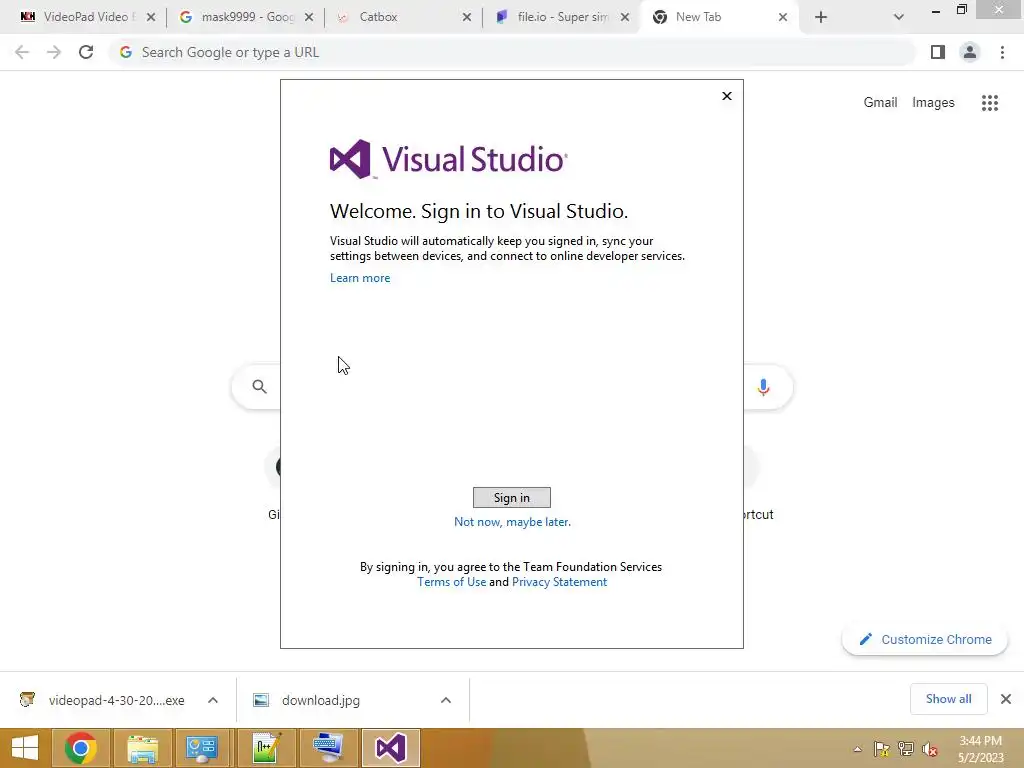
Task: Close the Visual Studio sign-in dialog
Action: (727, 96)
